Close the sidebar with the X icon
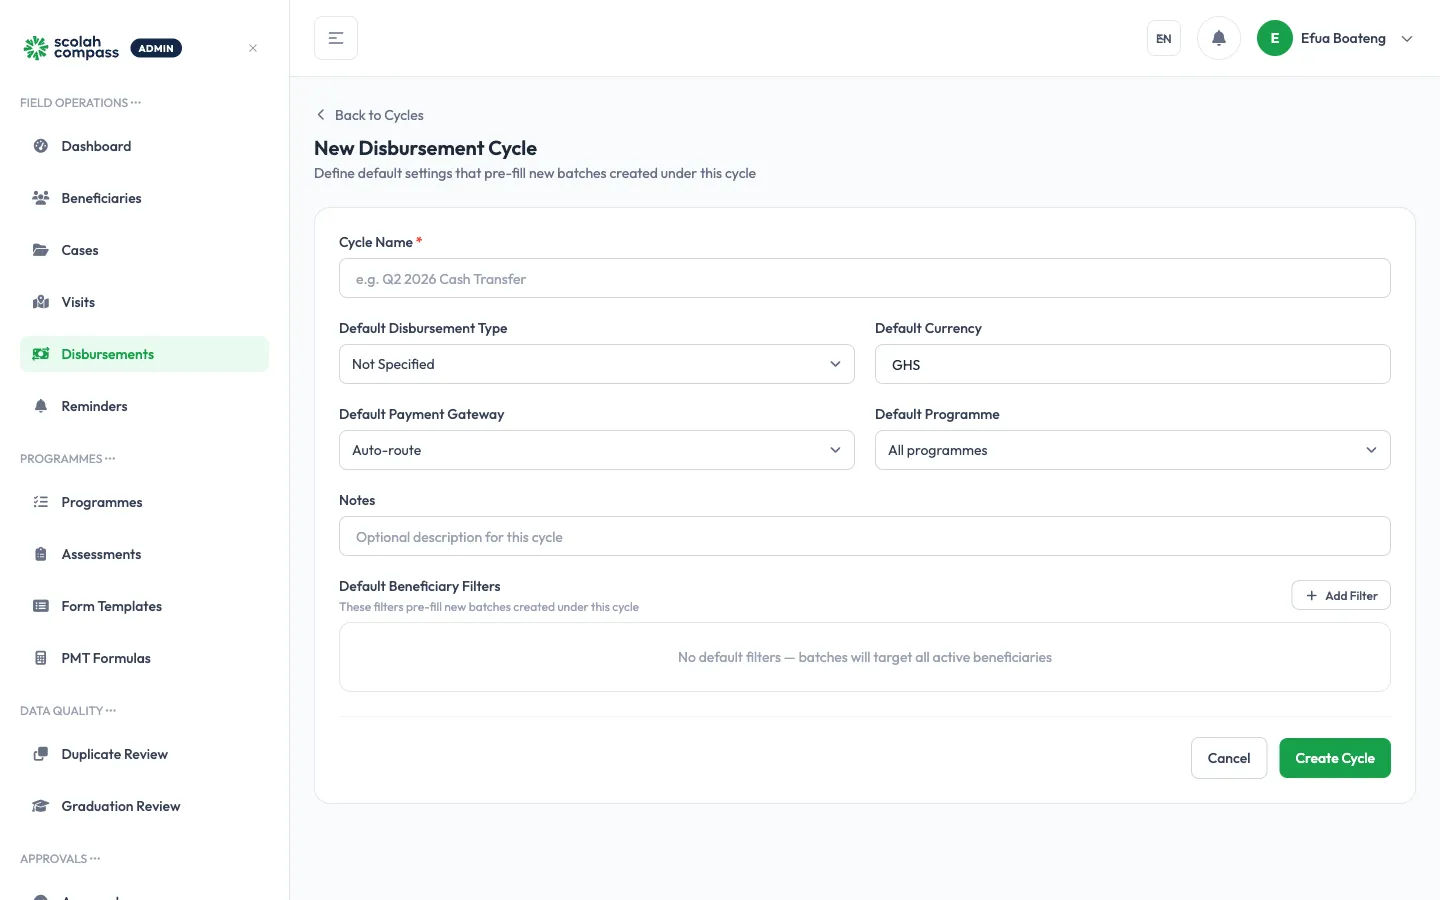1440x900 pixels. click(253, 48)
